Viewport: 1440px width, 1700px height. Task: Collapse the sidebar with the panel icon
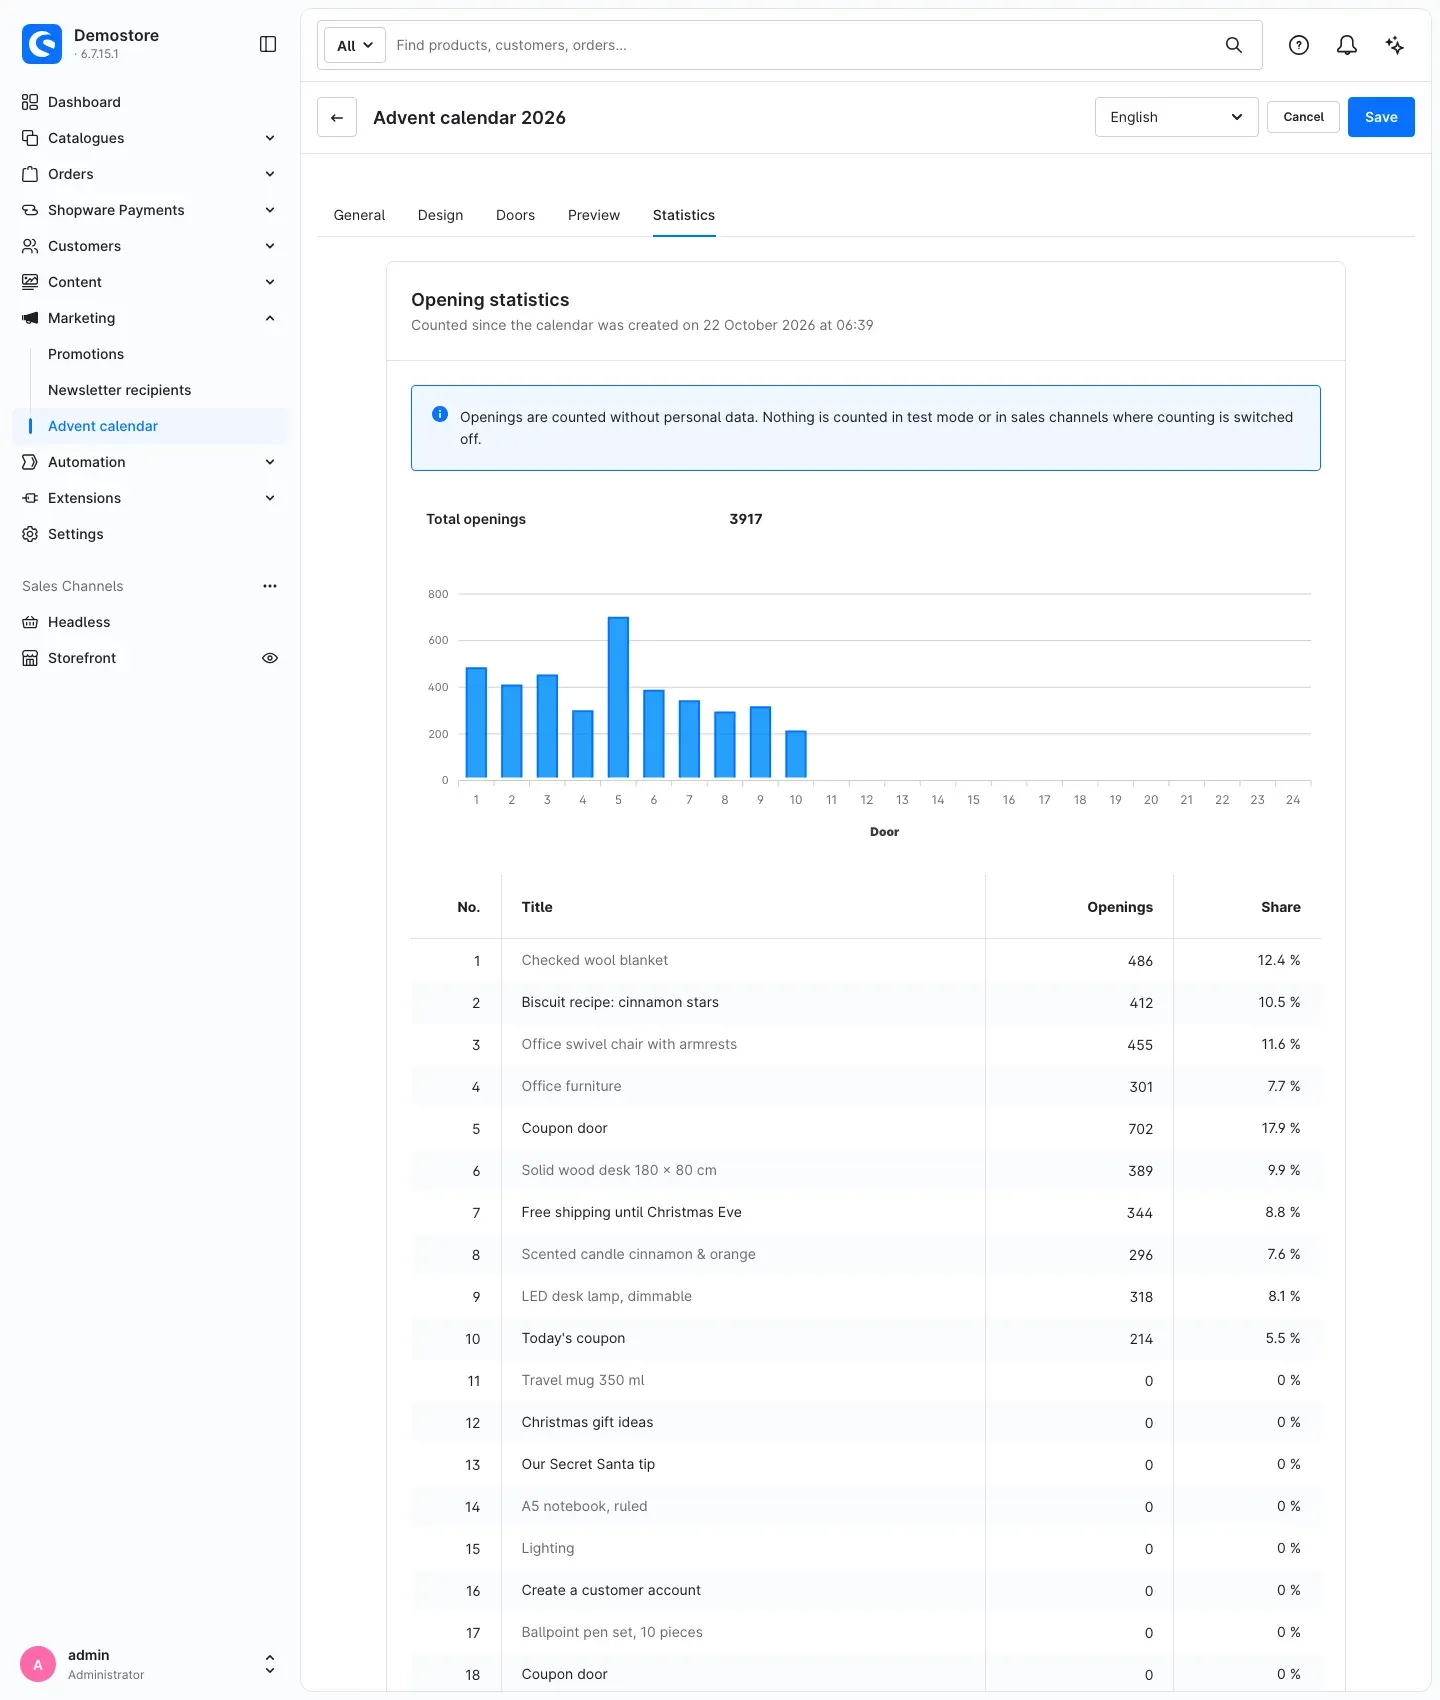pyautogui.click(x=268, y=44)
